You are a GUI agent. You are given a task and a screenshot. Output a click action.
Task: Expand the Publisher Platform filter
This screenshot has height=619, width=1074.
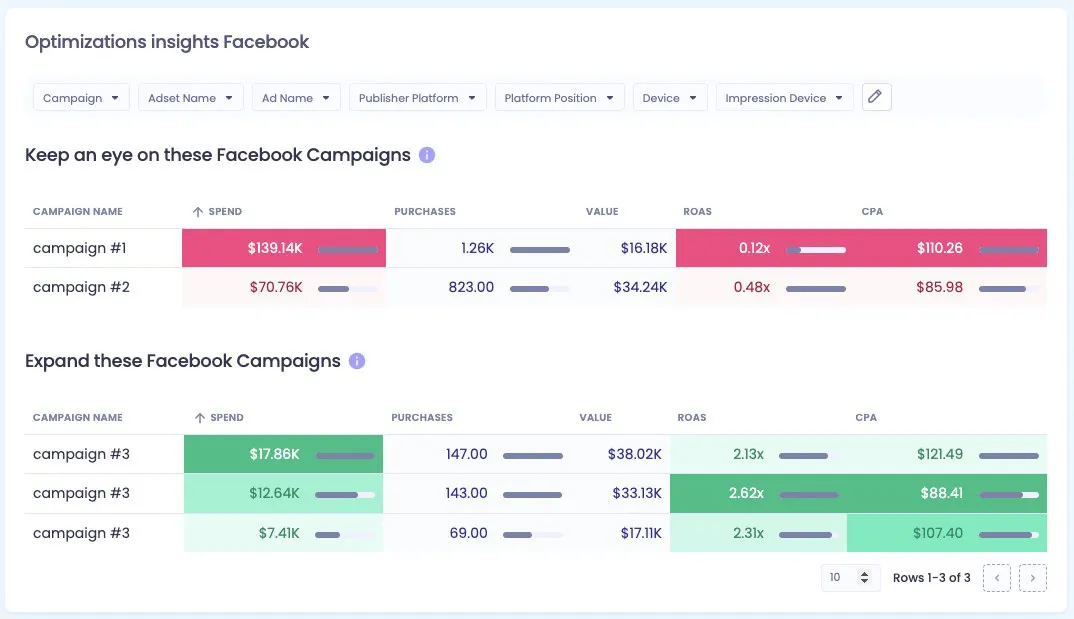click(x=418, y=98)
